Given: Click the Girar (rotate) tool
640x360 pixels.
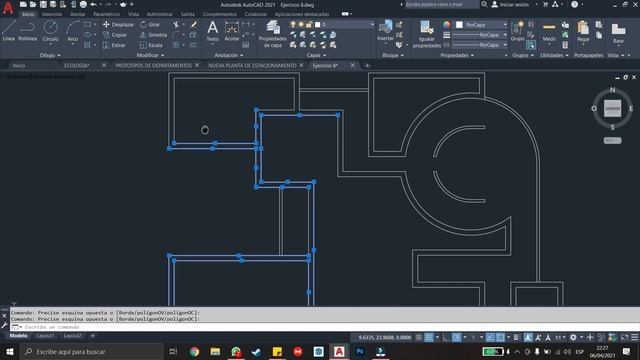Looking at the screenshot, I should (150, 24).
